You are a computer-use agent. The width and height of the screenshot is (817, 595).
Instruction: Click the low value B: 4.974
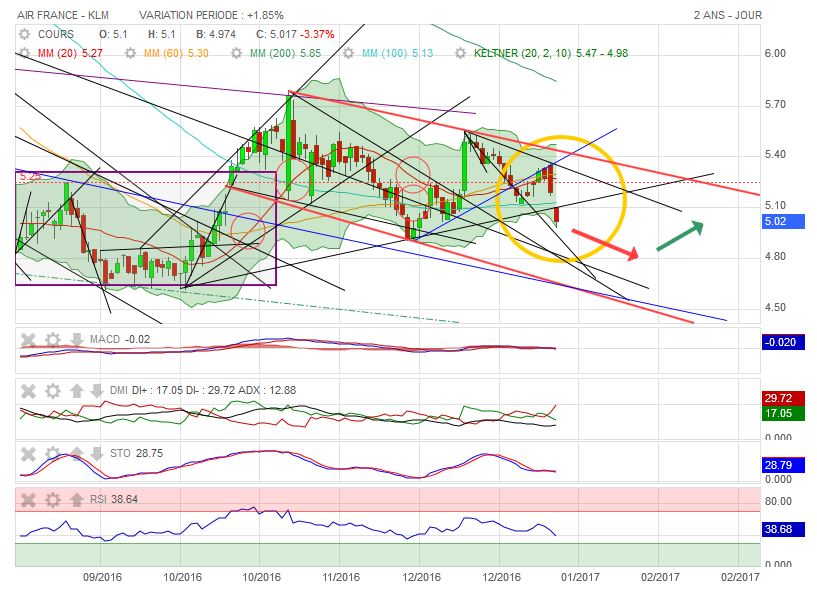click(x=216, y=34)
